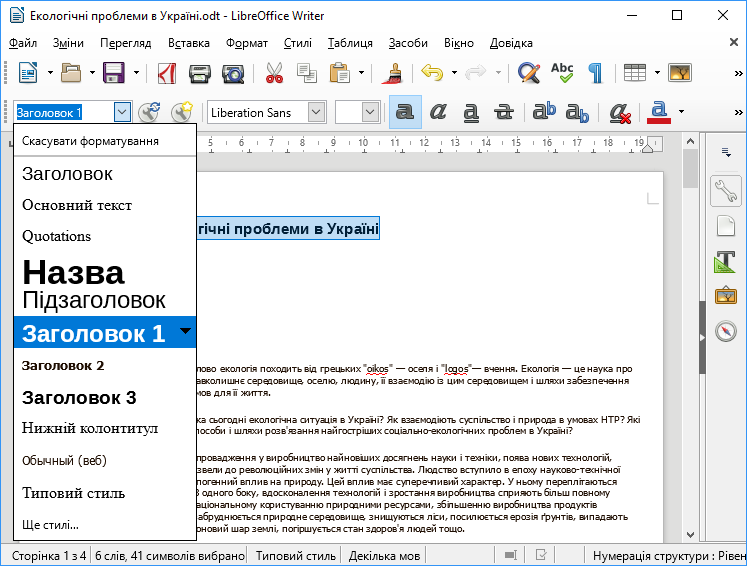Toggle formatting marks (pilcrow)
Image resolution: width=750 pixels, height=566 pixels.
pyautogui.click(x=595, y=73)
